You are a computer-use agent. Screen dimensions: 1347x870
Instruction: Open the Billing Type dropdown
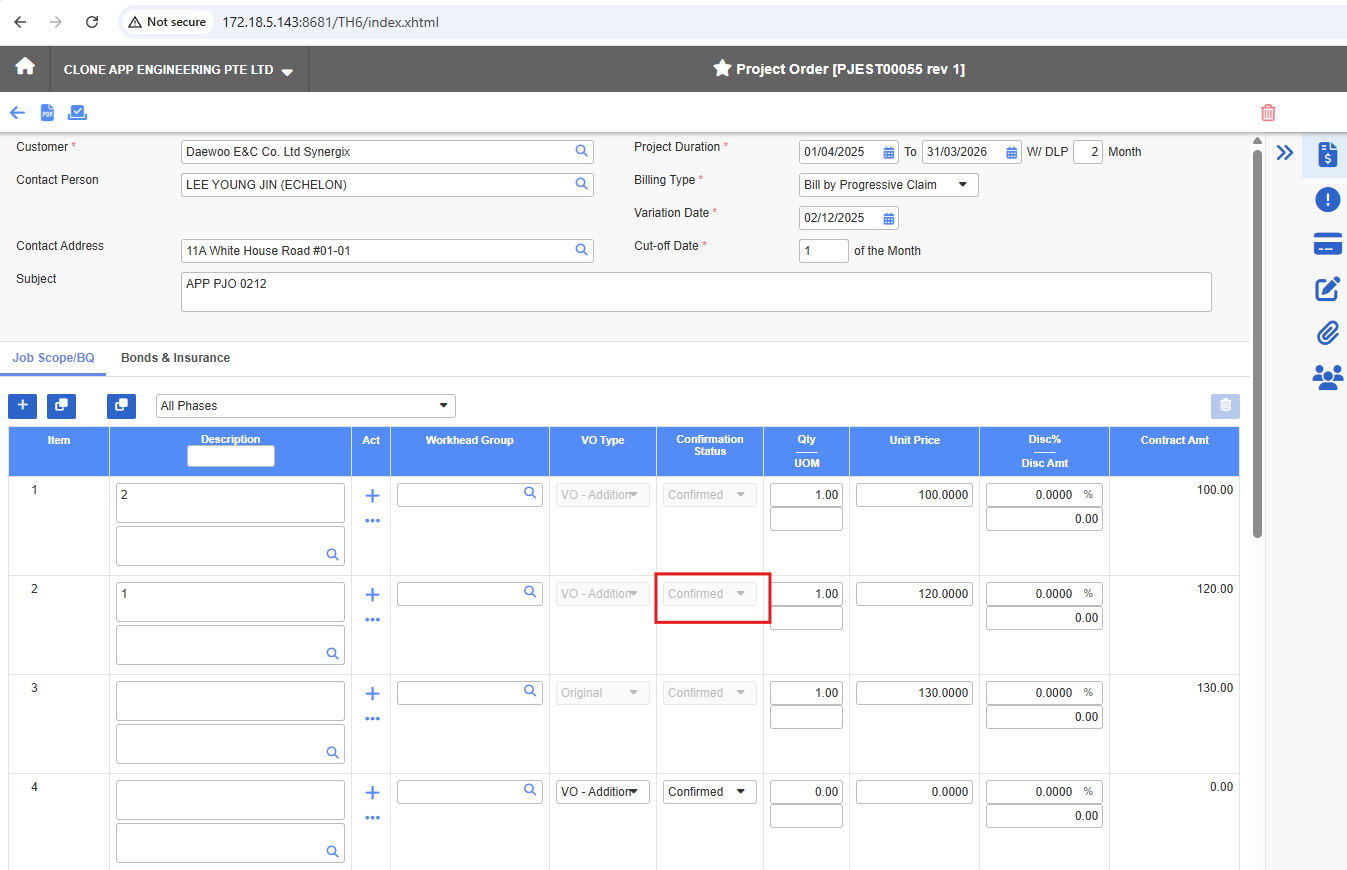tap(888, 185)
